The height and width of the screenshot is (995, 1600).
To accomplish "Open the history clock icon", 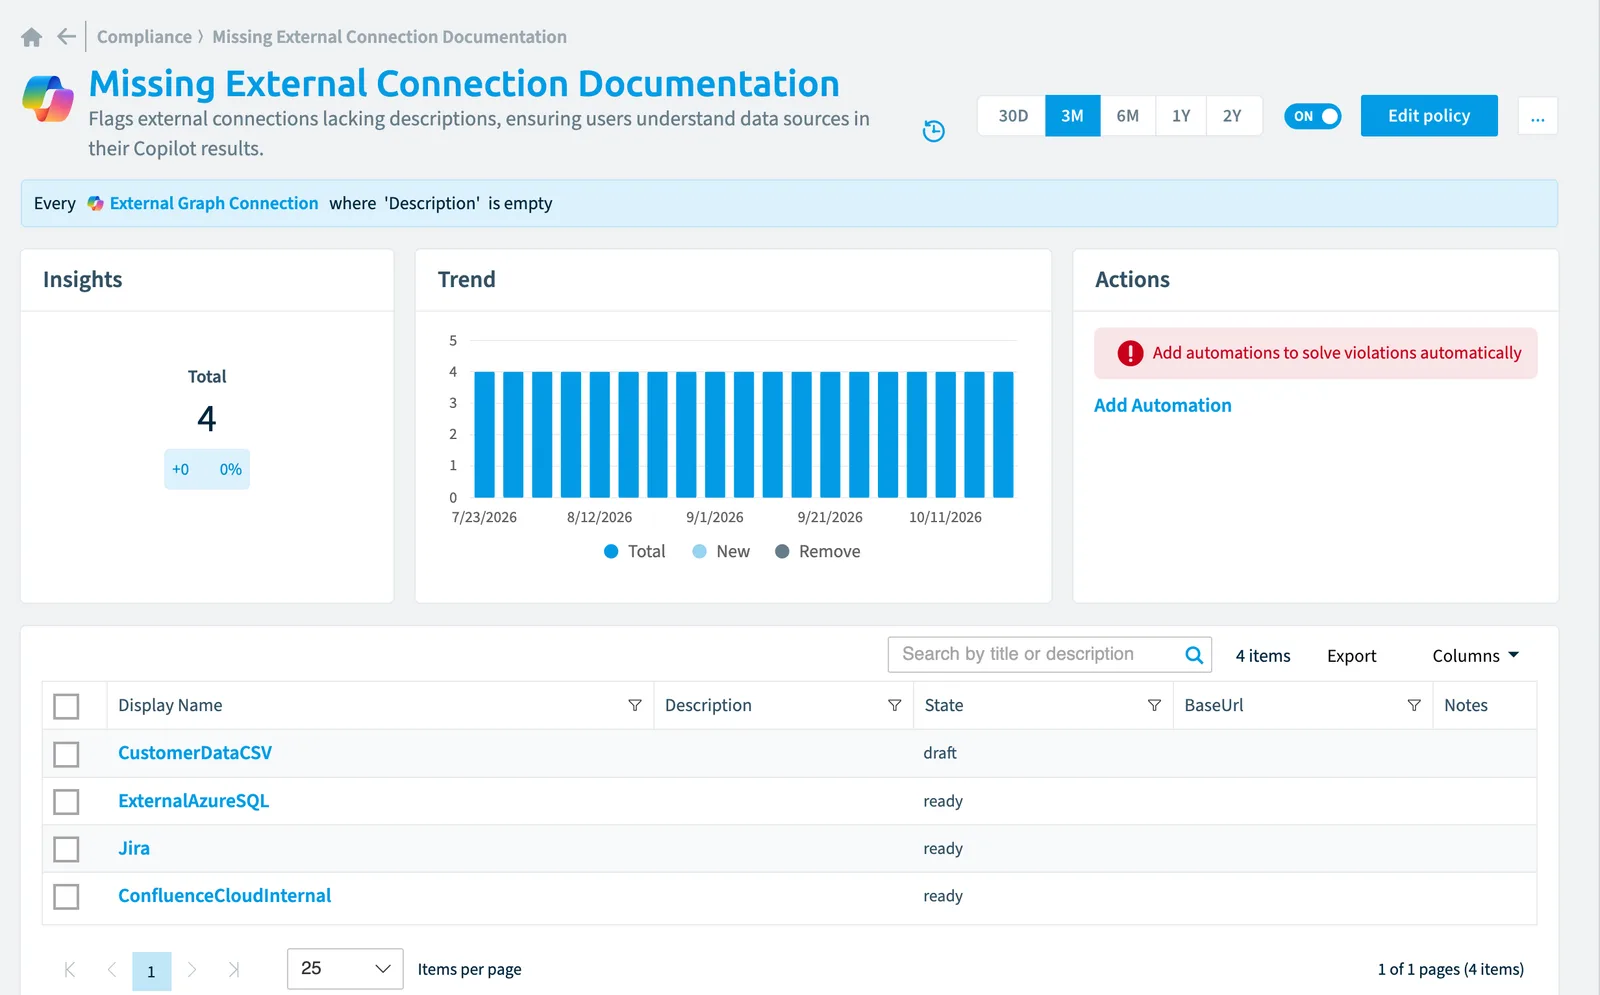I will (933, 131).
